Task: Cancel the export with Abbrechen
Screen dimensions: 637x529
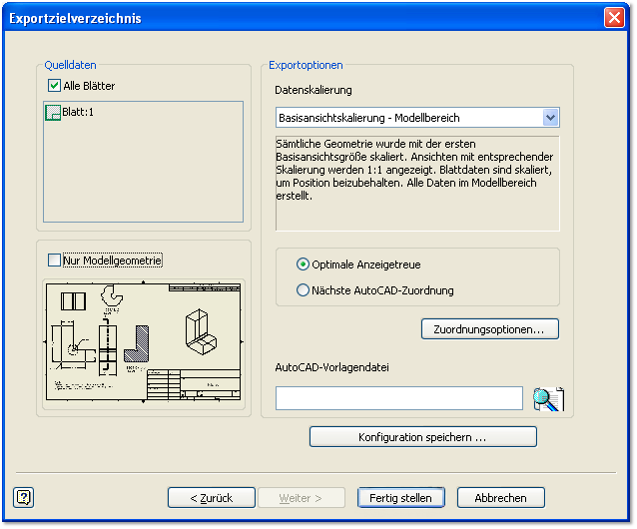Action: click(500, 498)
